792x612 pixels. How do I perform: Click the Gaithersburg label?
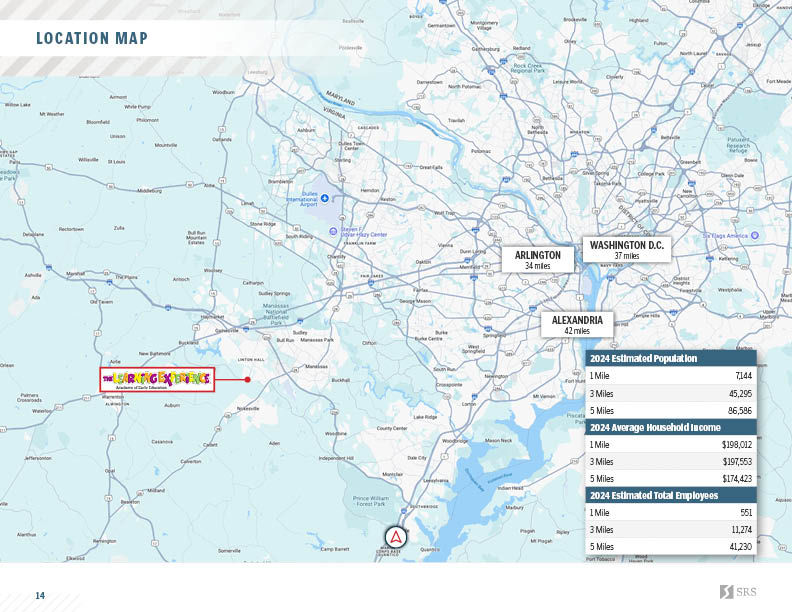click(485, 49)
